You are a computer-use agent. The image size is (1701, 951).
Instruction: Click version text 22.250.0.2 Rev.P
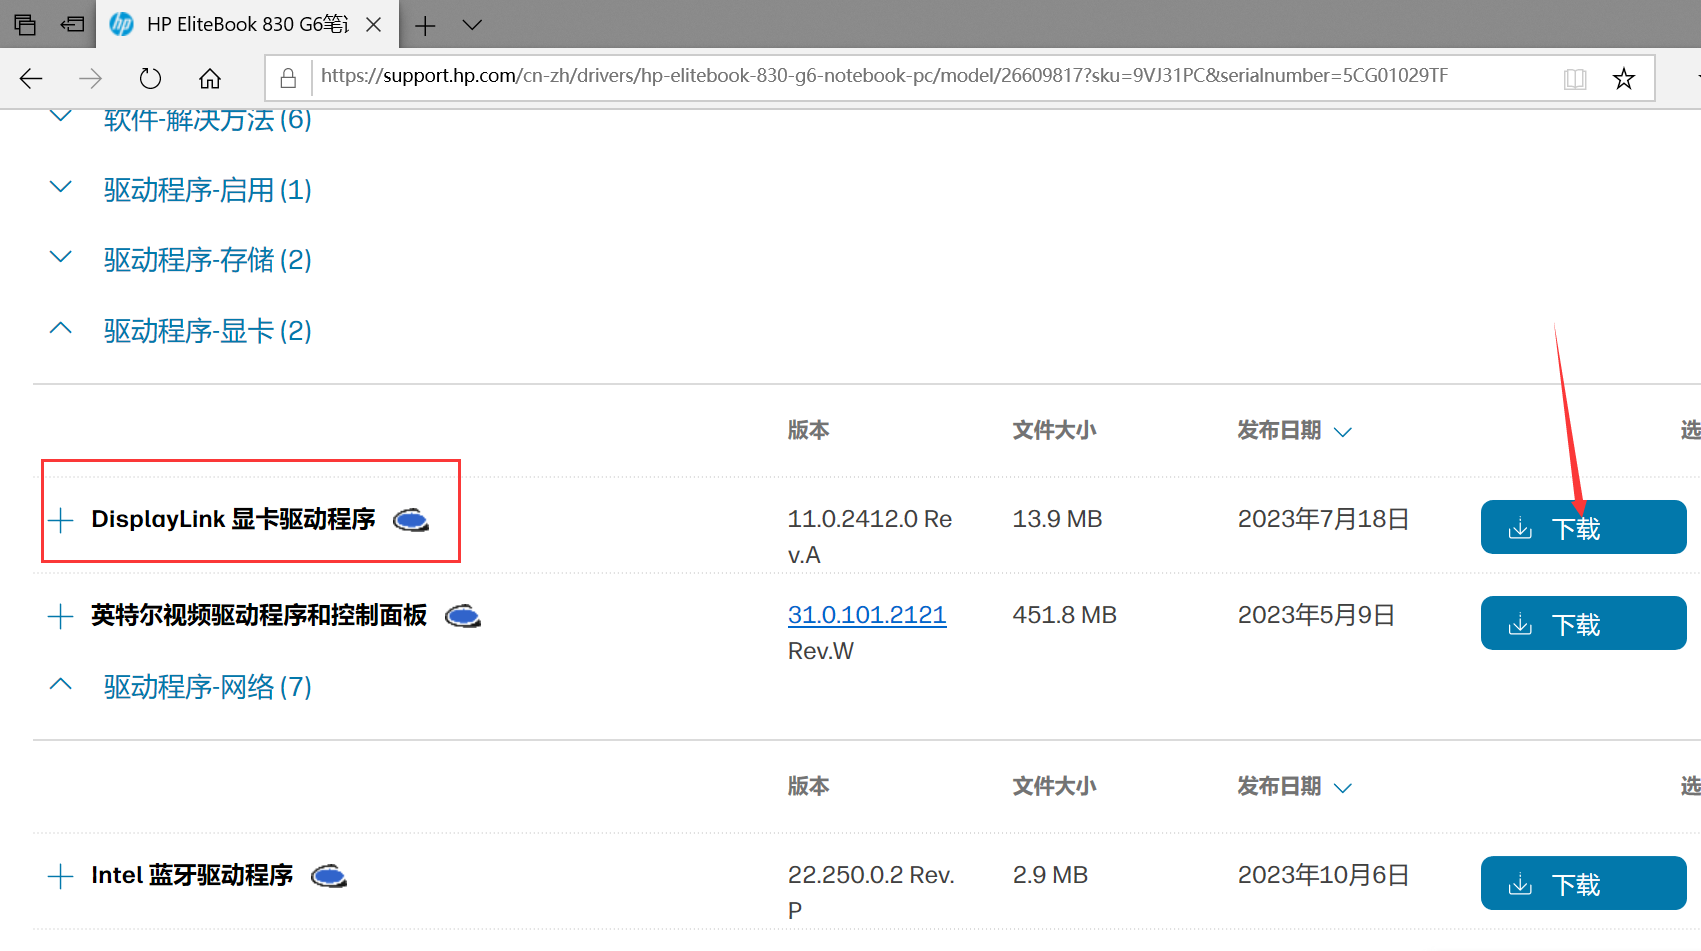[x=871, y=893]
